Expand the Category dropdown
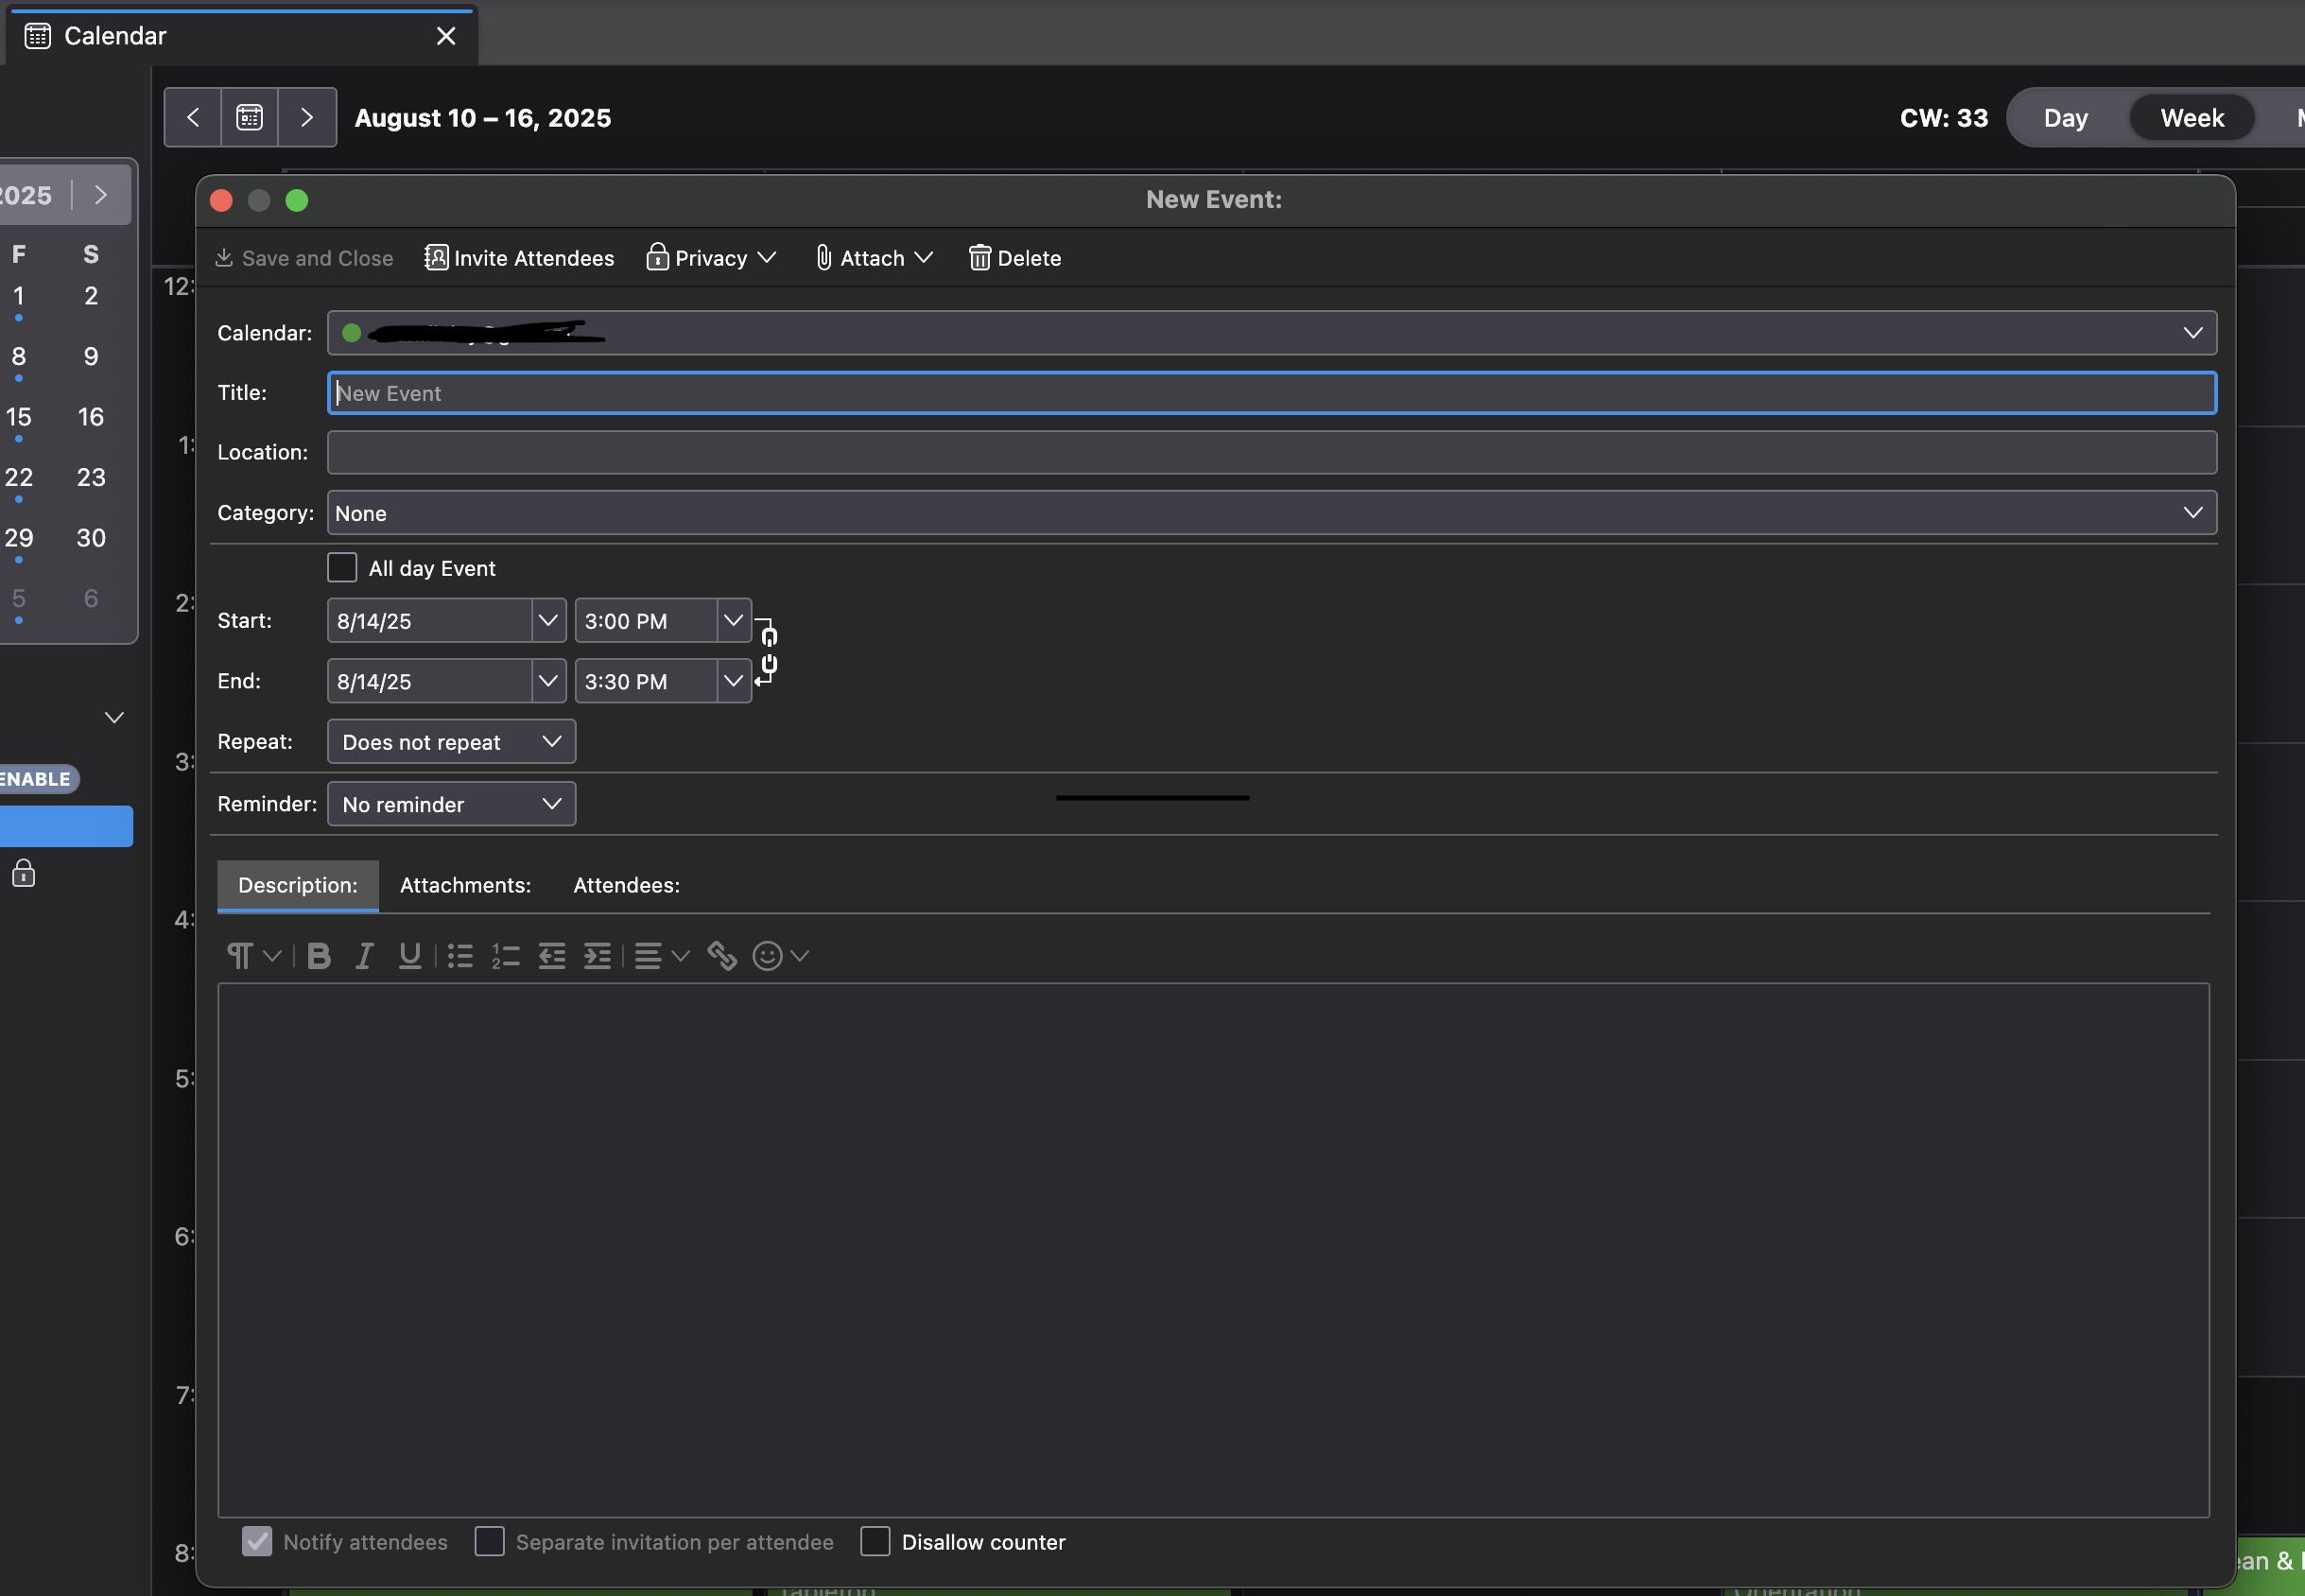2305x1596 pixels. 1271,513
